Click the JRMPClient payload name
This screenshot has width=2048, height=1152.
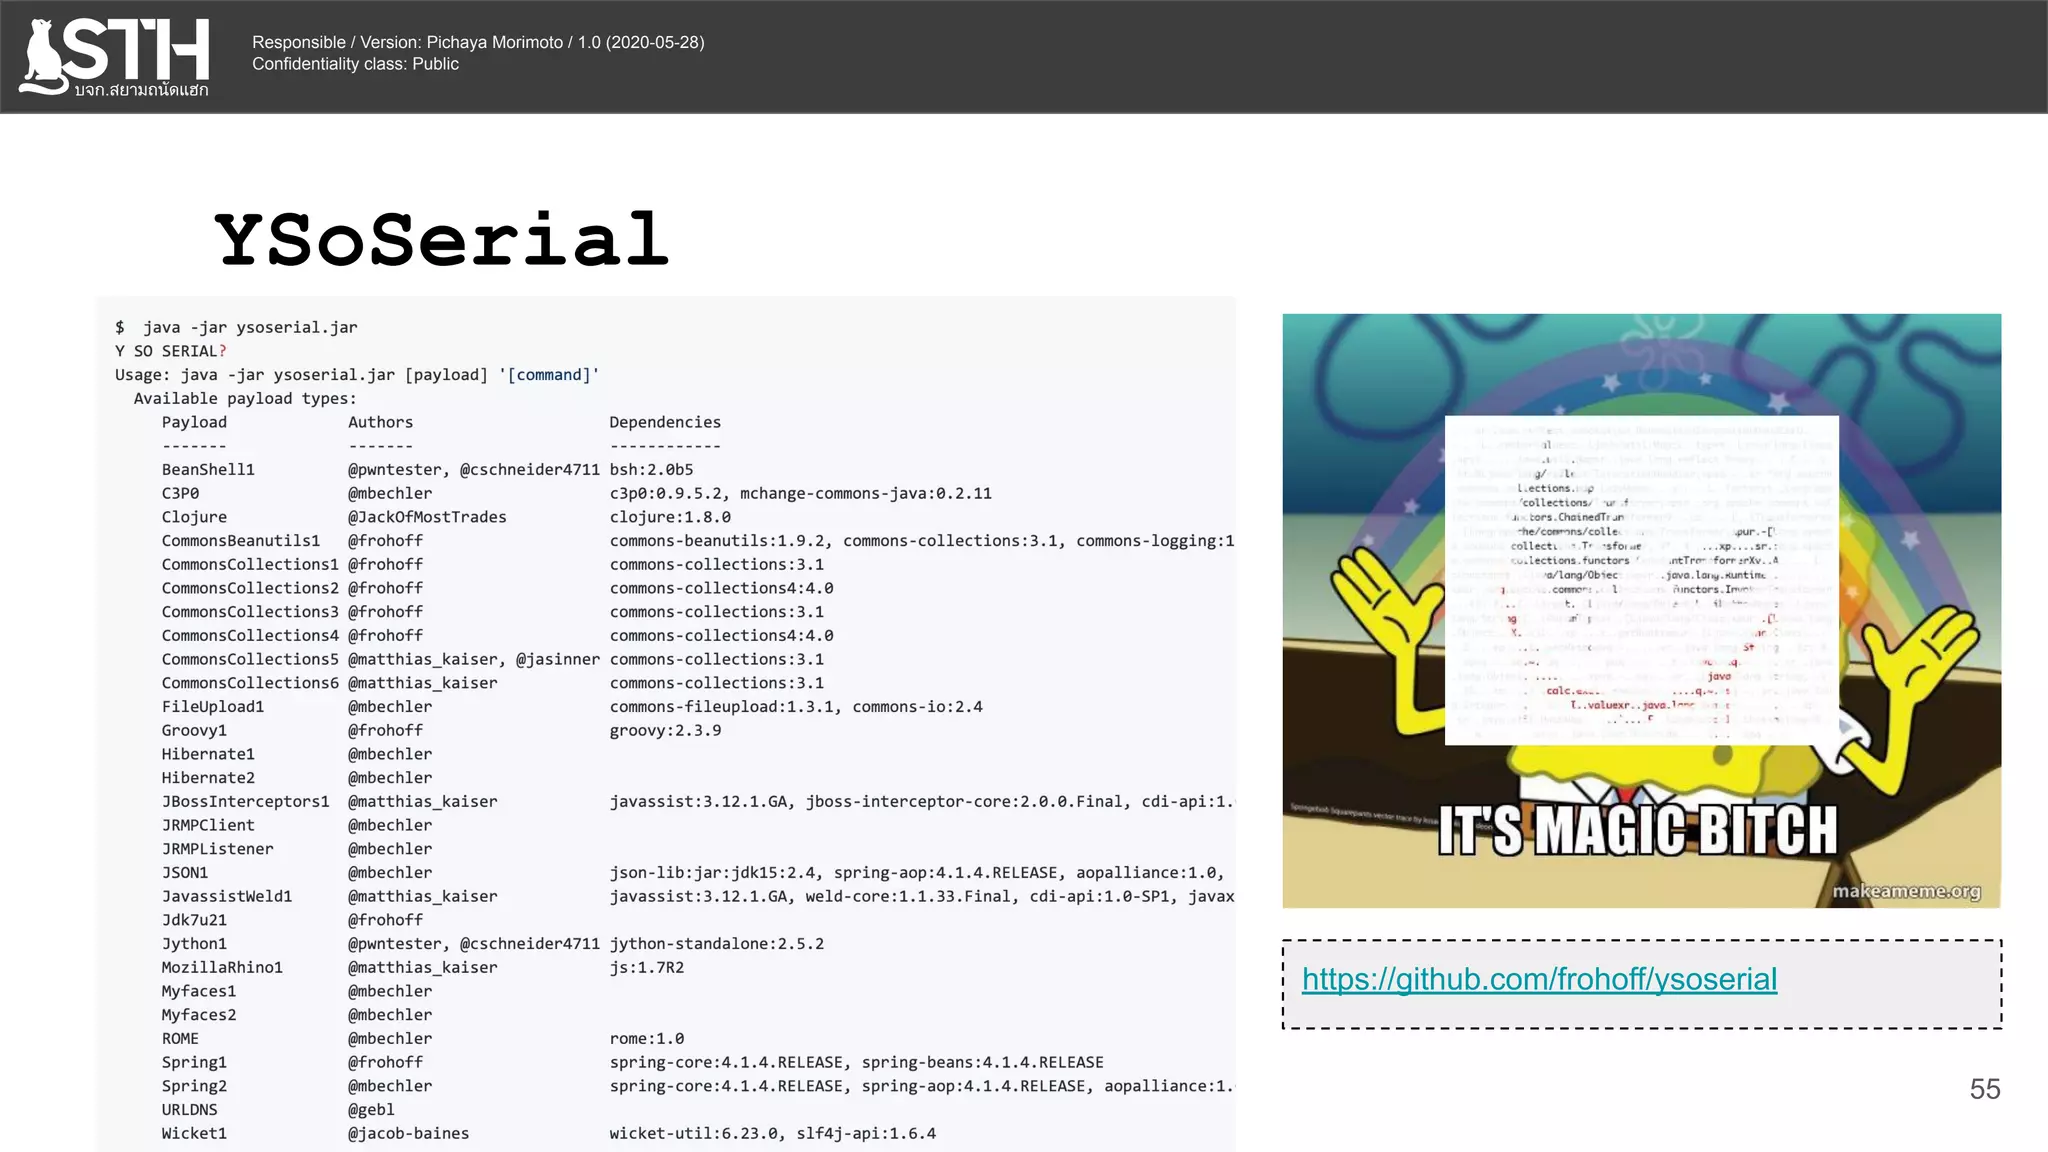[208, 825]
